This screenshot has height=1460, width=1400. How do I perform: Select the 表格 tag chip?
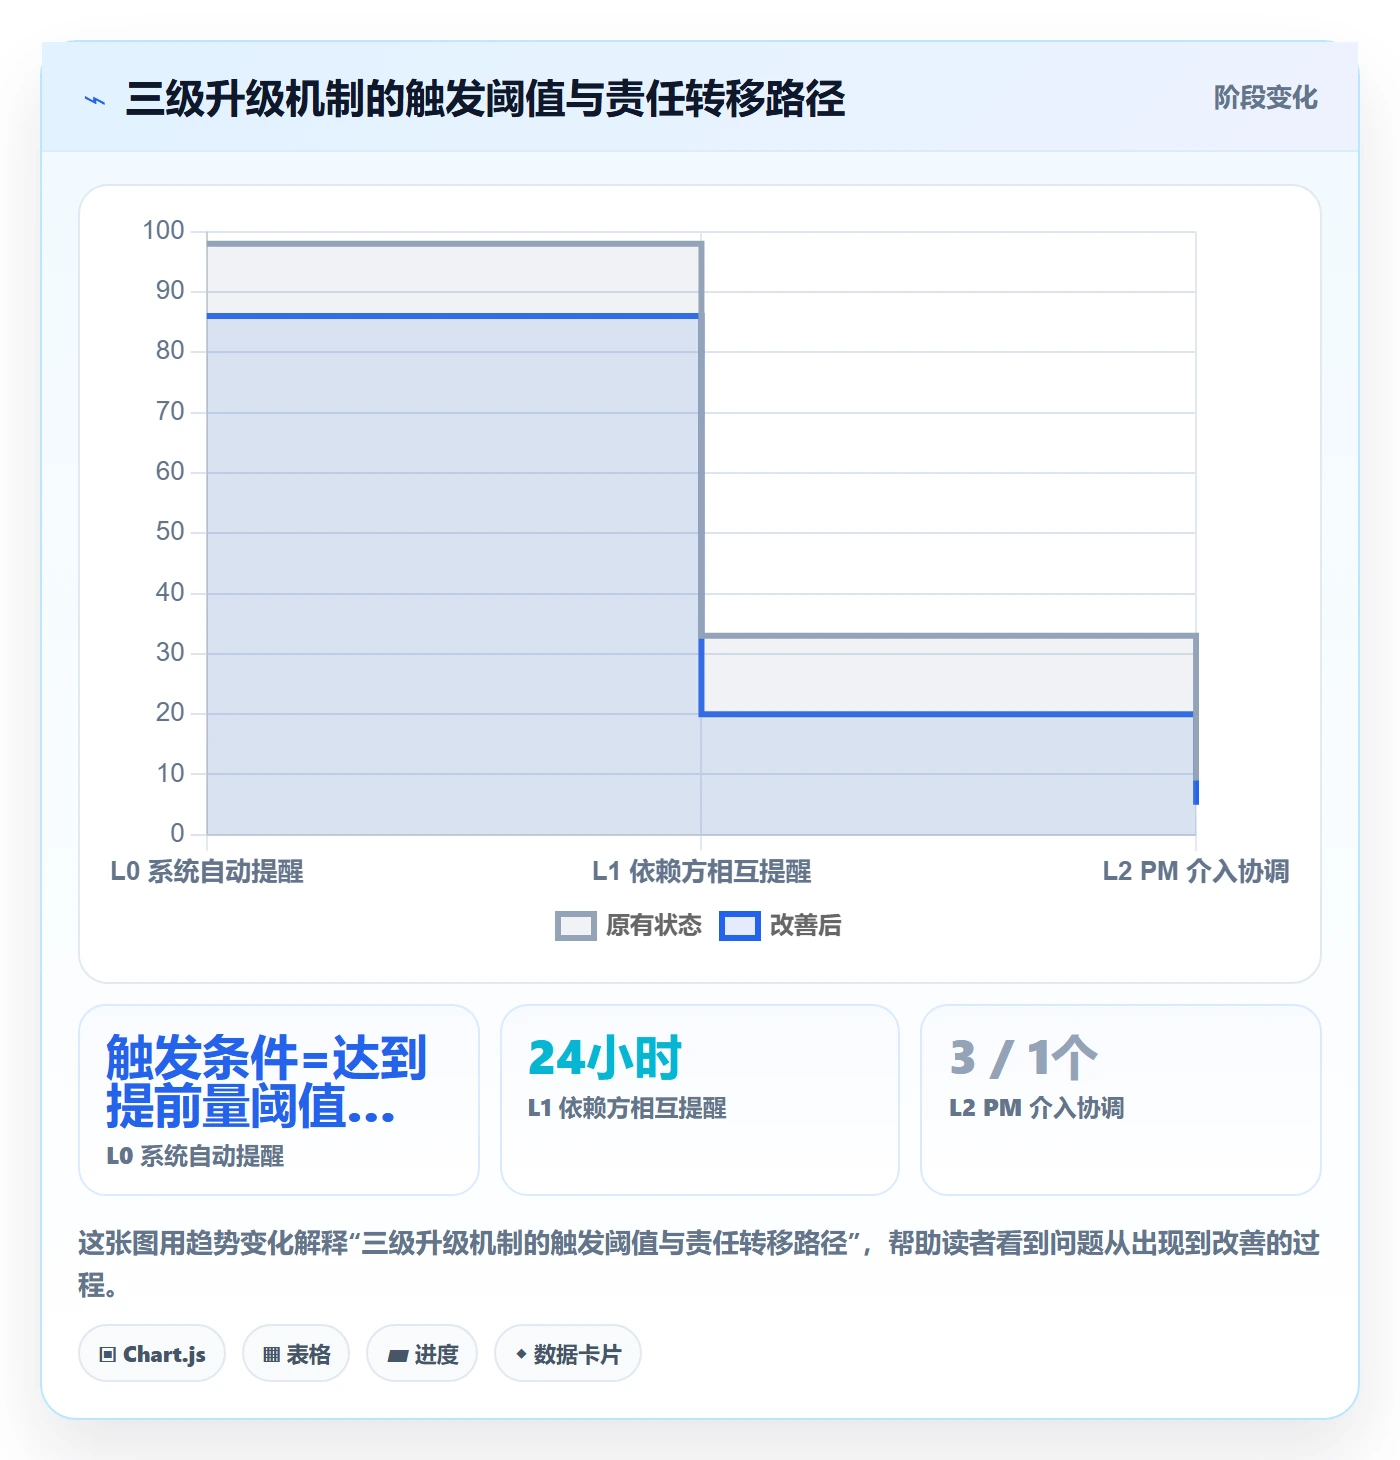point(296,1354)
